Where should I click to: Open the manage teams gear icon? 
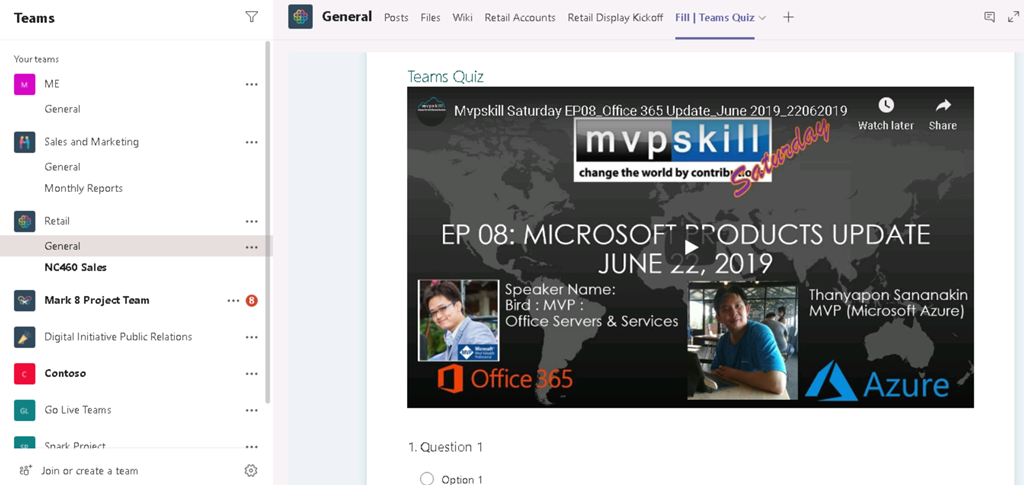click(x=251, y=471)
